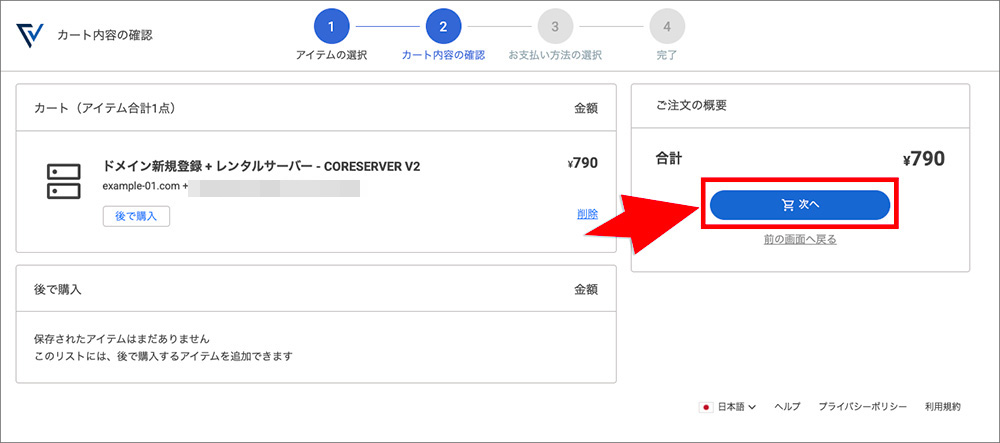Go to step 1 アイテムの選択 circle
The width and height of the screenshot is (1000, 443).
[331, 27]
